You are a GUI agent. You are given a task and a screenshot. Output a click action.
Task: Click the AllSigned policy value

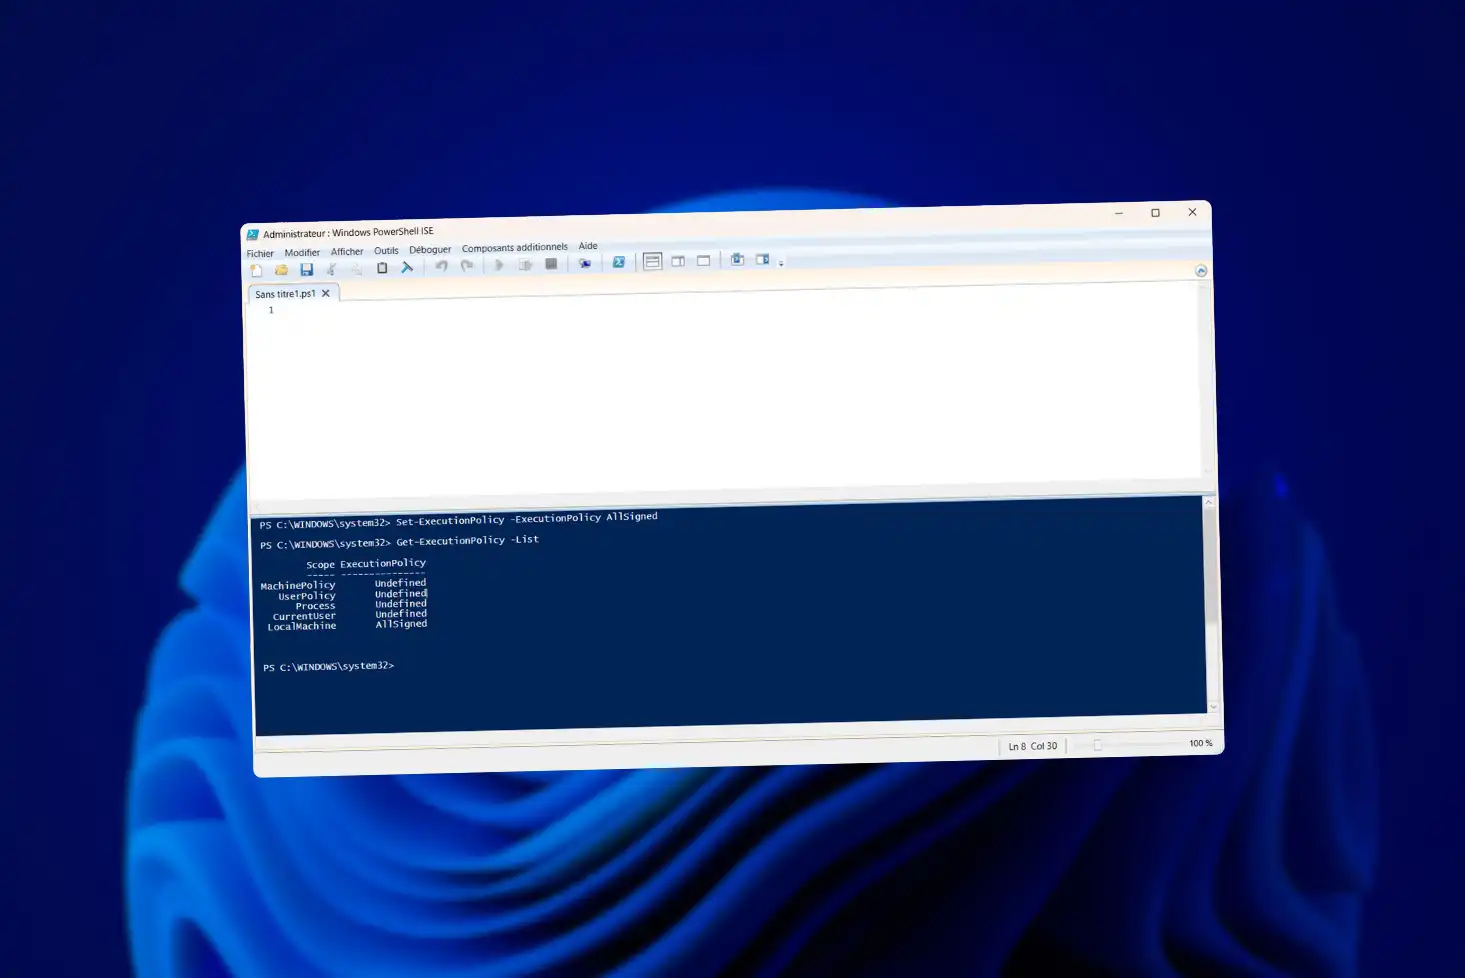[x=401, y=624]
